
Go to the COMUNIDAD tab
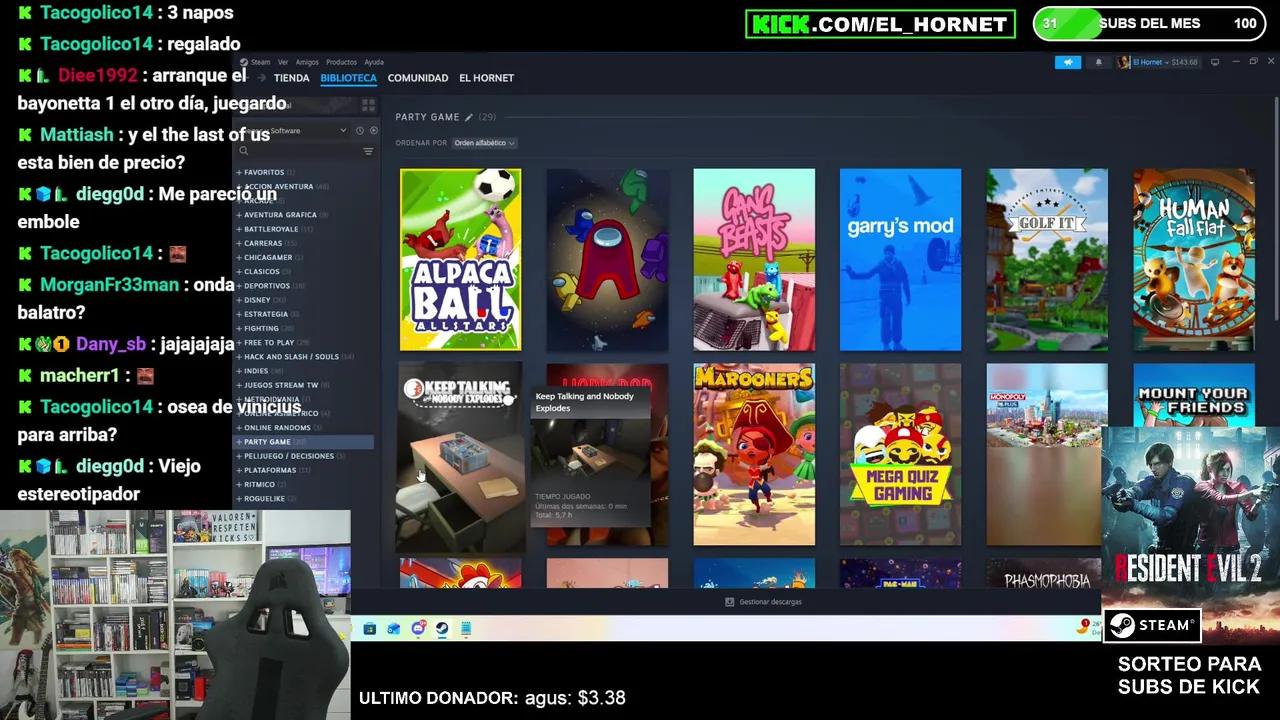pyautogui.click(x=417, y=78)
